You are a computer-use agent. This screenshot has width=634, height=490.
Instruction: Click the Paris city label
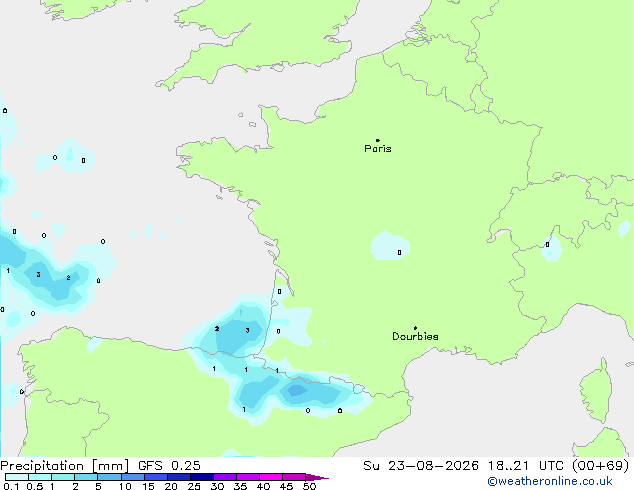pos(378,148)
